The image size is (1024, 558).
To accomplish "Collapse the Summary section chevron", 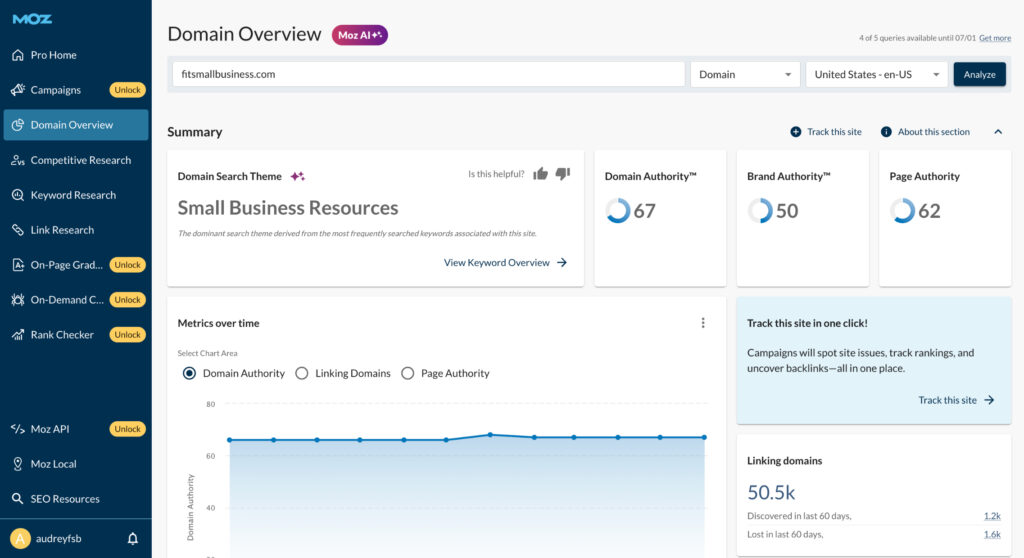I will [998, 132].
